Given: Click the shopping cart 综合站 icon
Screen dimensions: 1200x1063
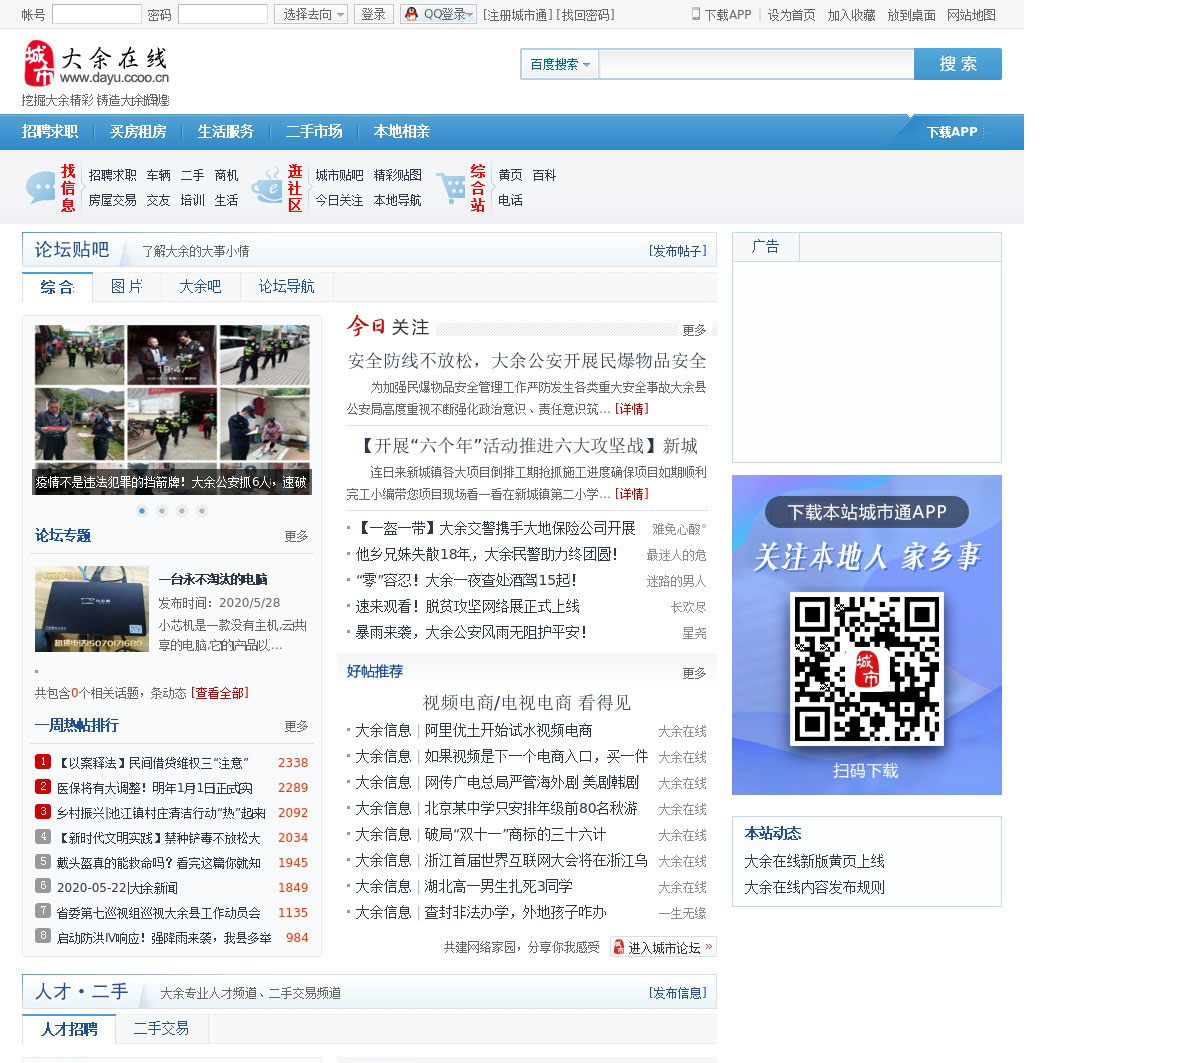Looking at the screenshot, I should 452,187.
